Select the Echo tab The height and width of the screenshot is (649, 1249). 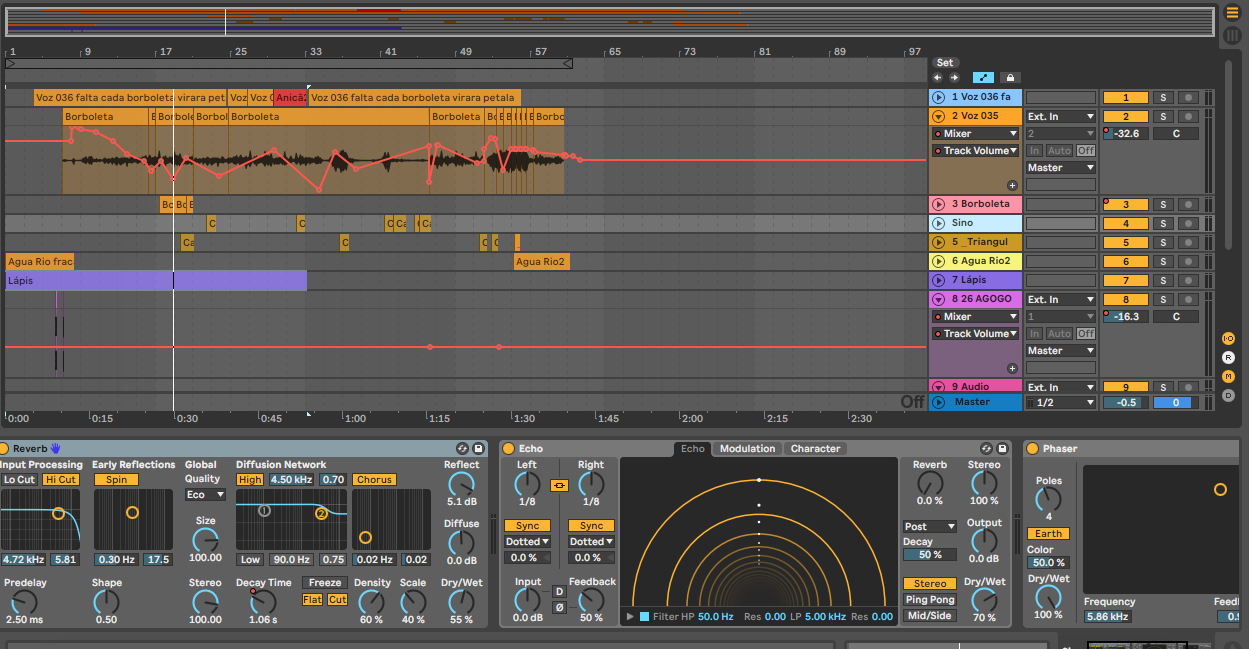(692, 449)
